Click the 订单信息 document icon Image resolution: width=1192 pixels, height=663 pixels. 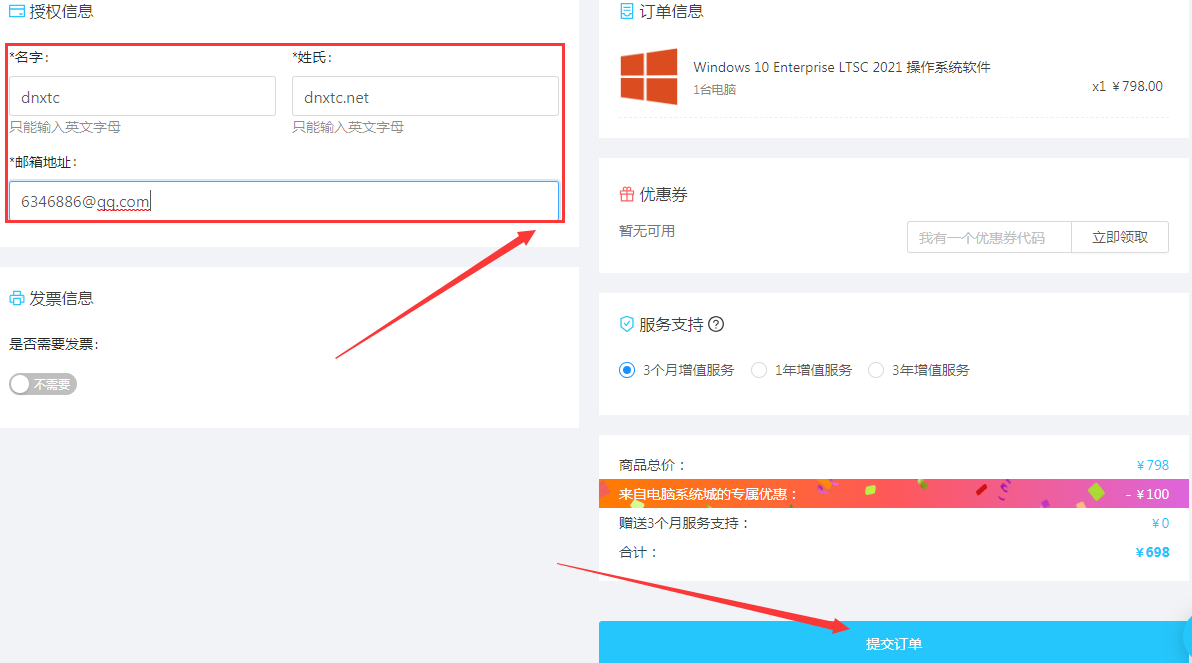[626, 11]
